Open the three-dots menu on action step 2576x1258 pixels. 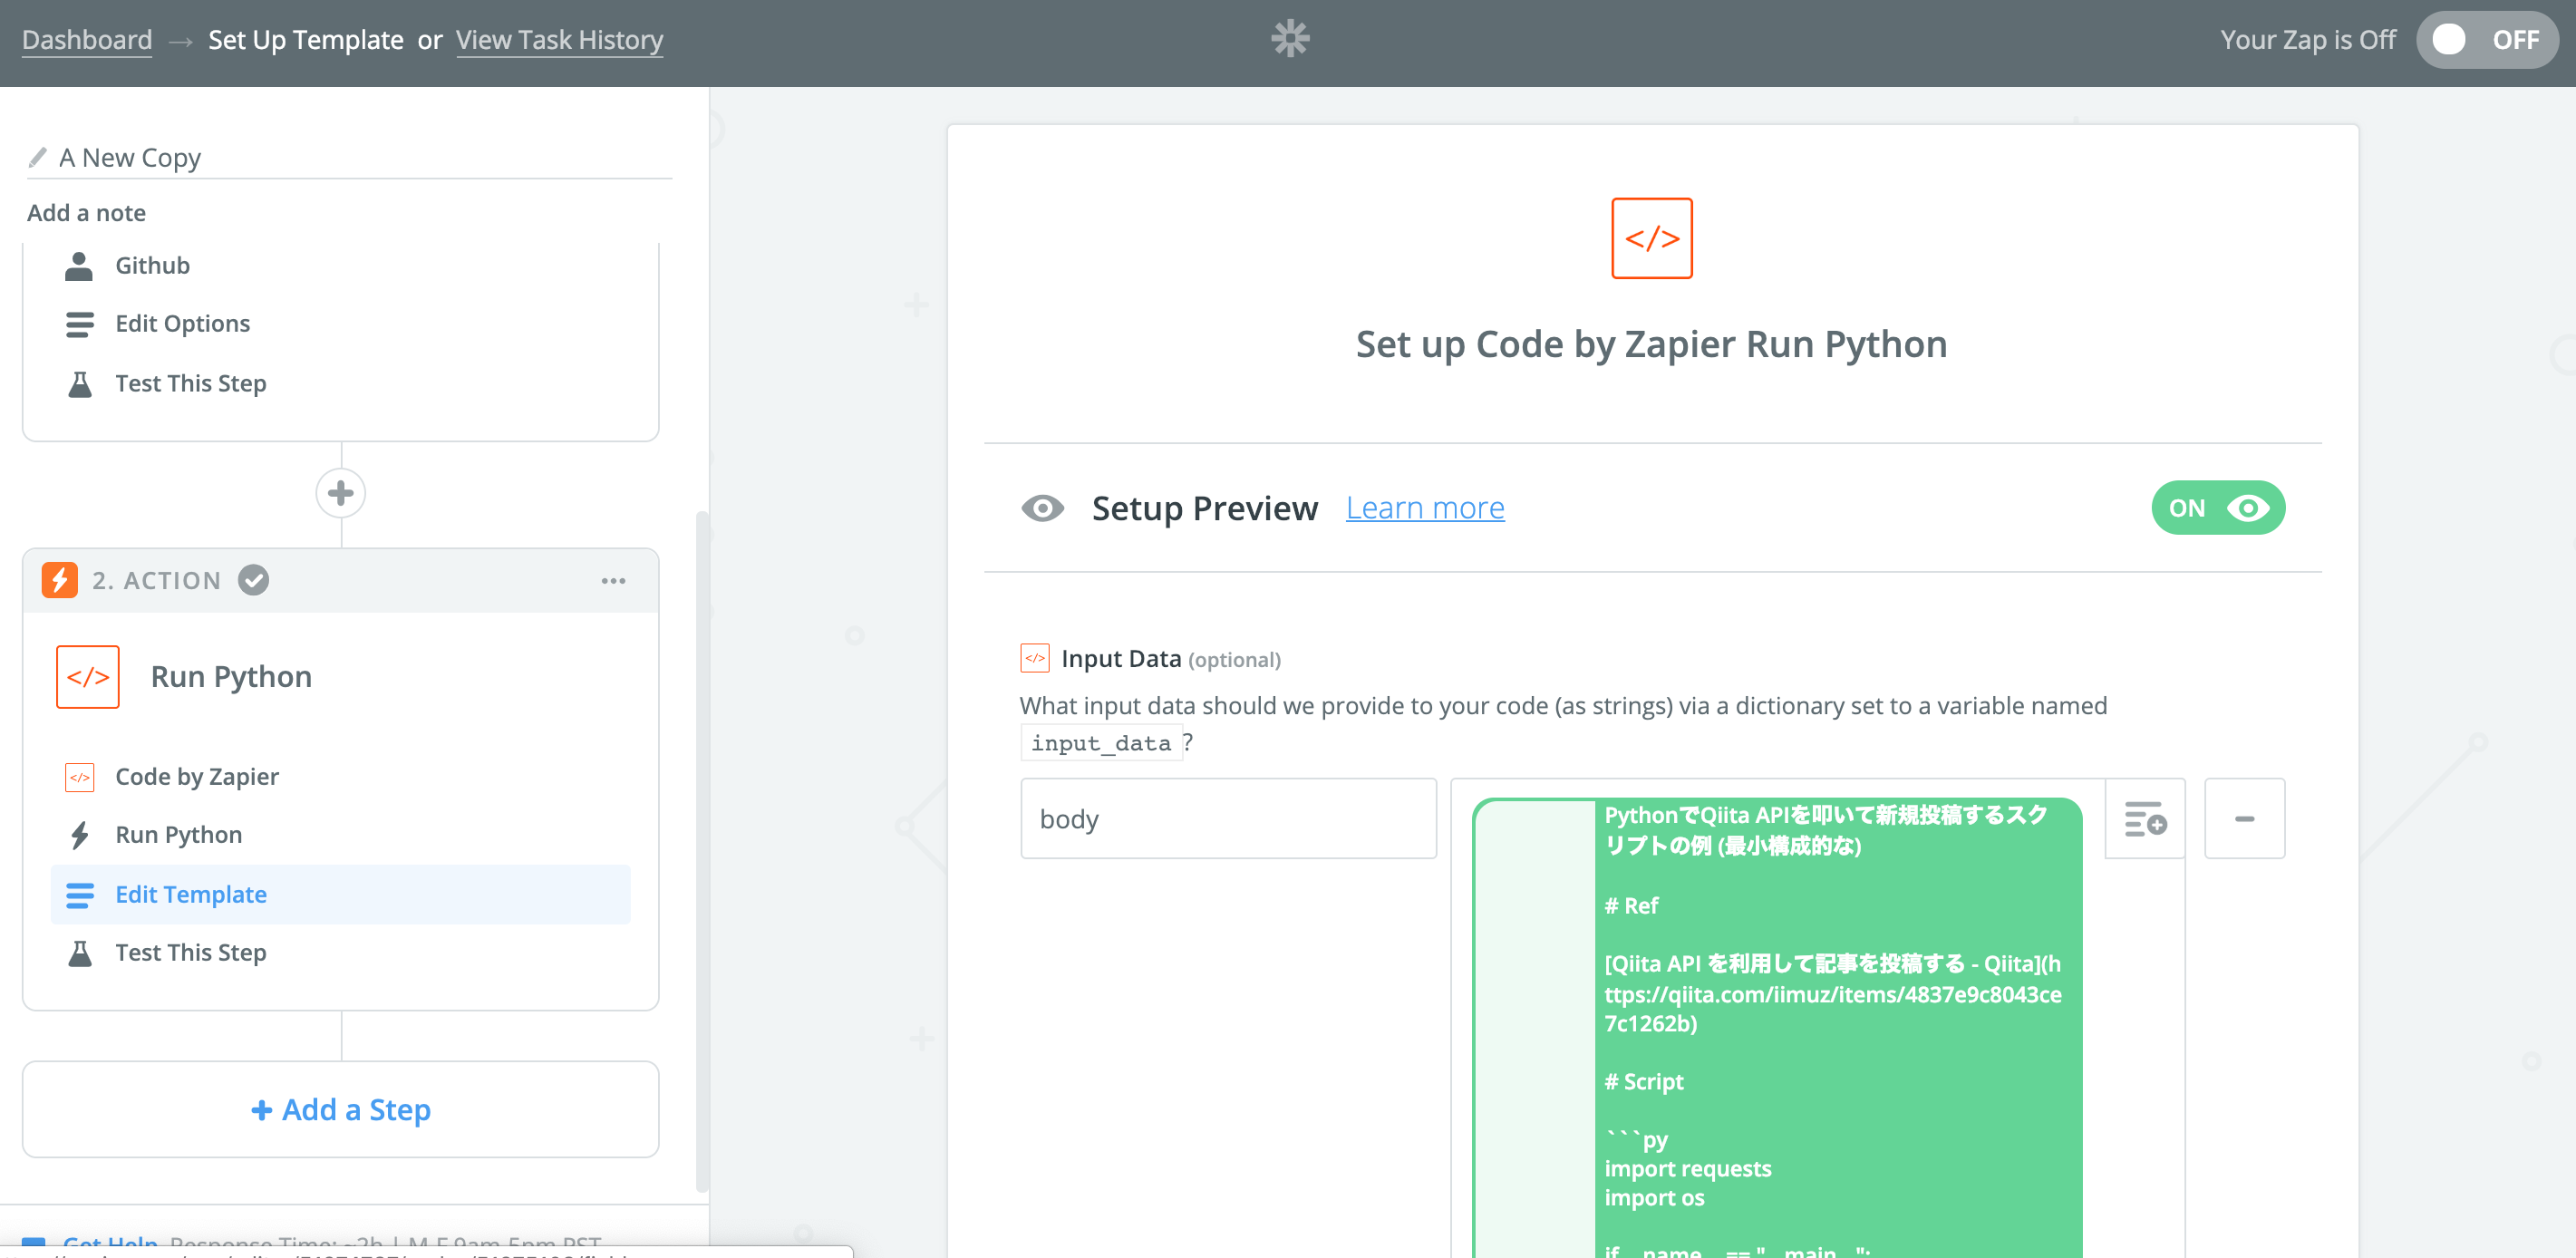[x=613, y=581]
